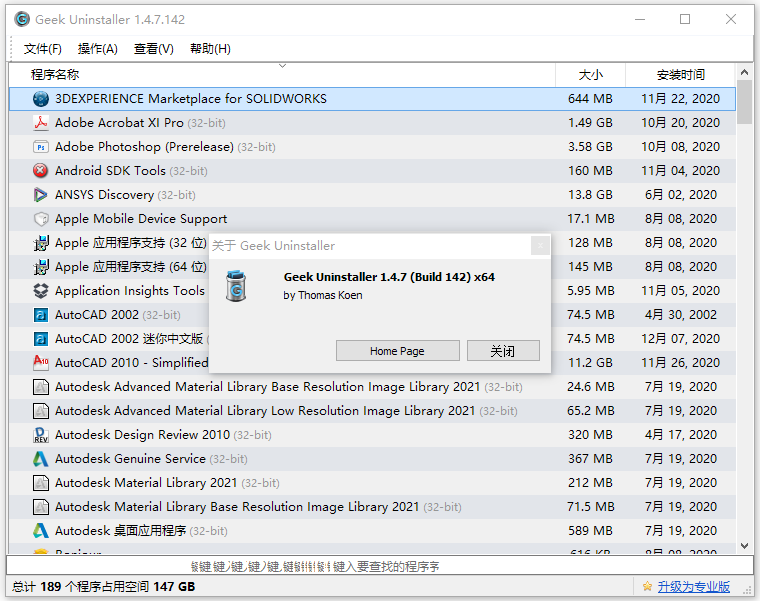
Task: Click Autodesk Advanced Material Library Base Resolution icon
Action: click(41, 387)
